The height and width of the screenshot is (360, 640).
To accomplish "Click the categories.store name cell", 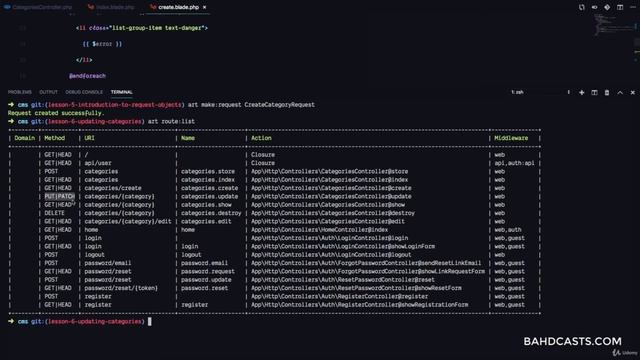I will tap(208, 171).
